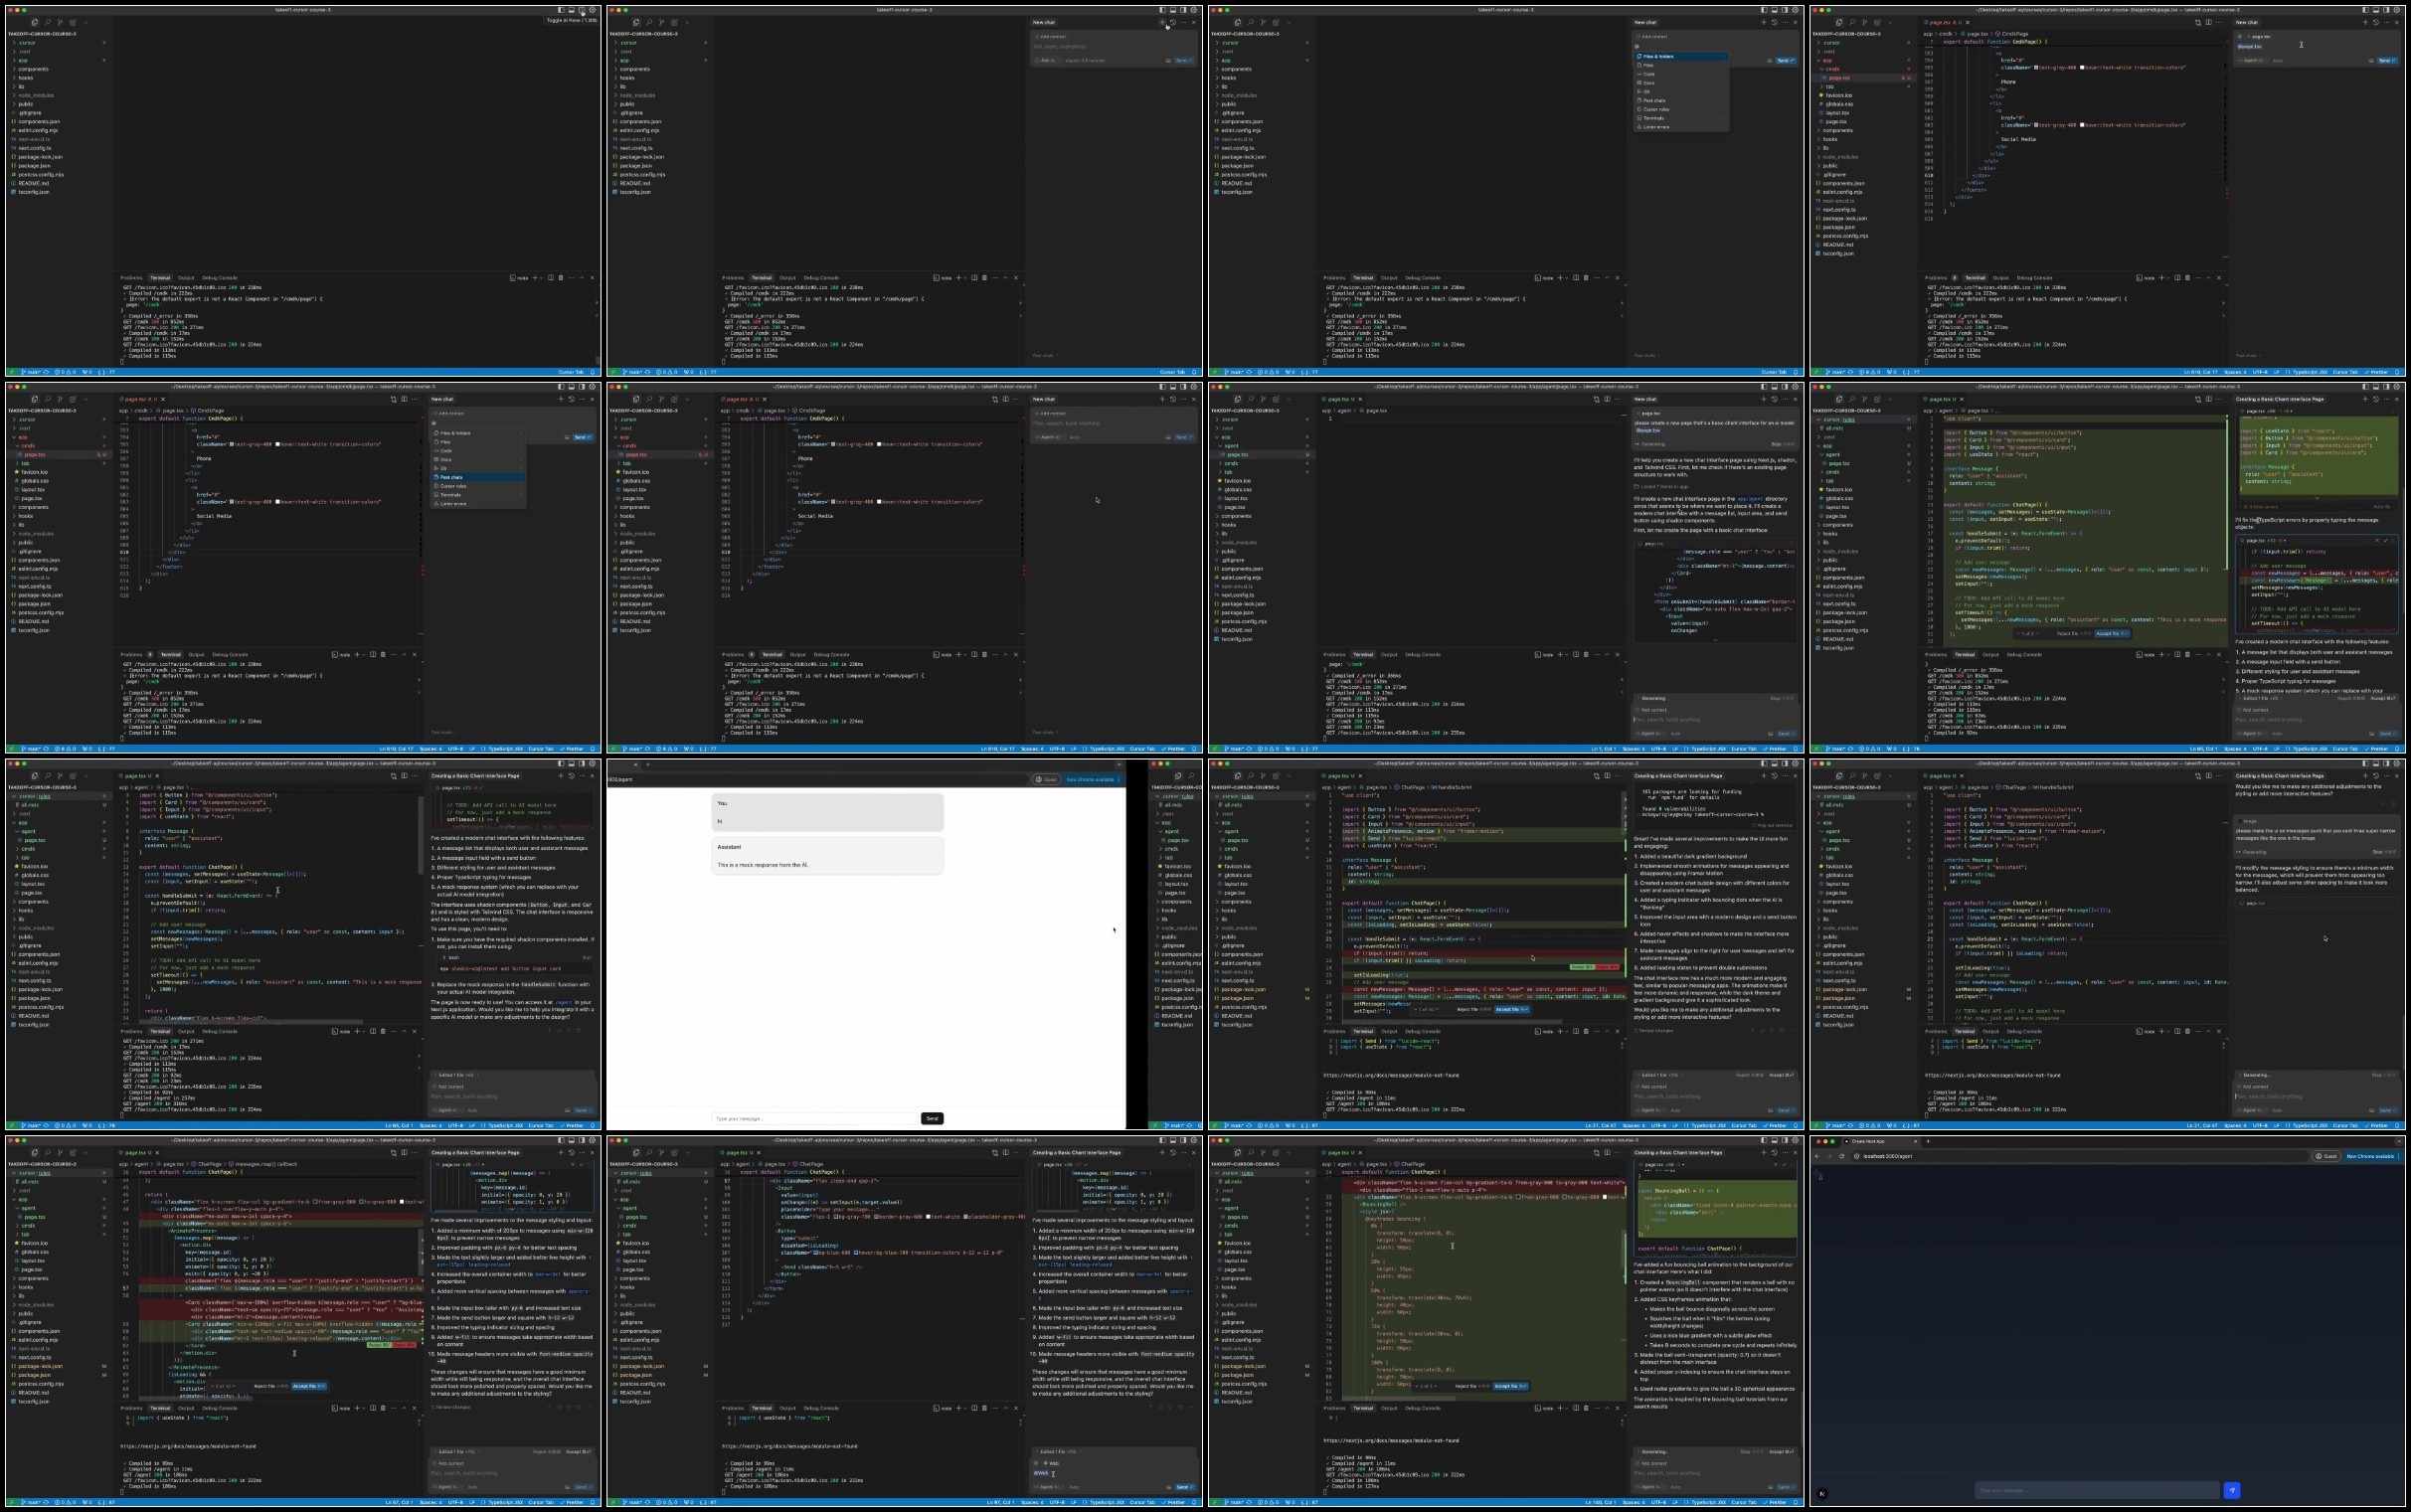
Task: Click Search icon in Toggle AI Pane tooltip frame
Action: [x=47, y=22]
